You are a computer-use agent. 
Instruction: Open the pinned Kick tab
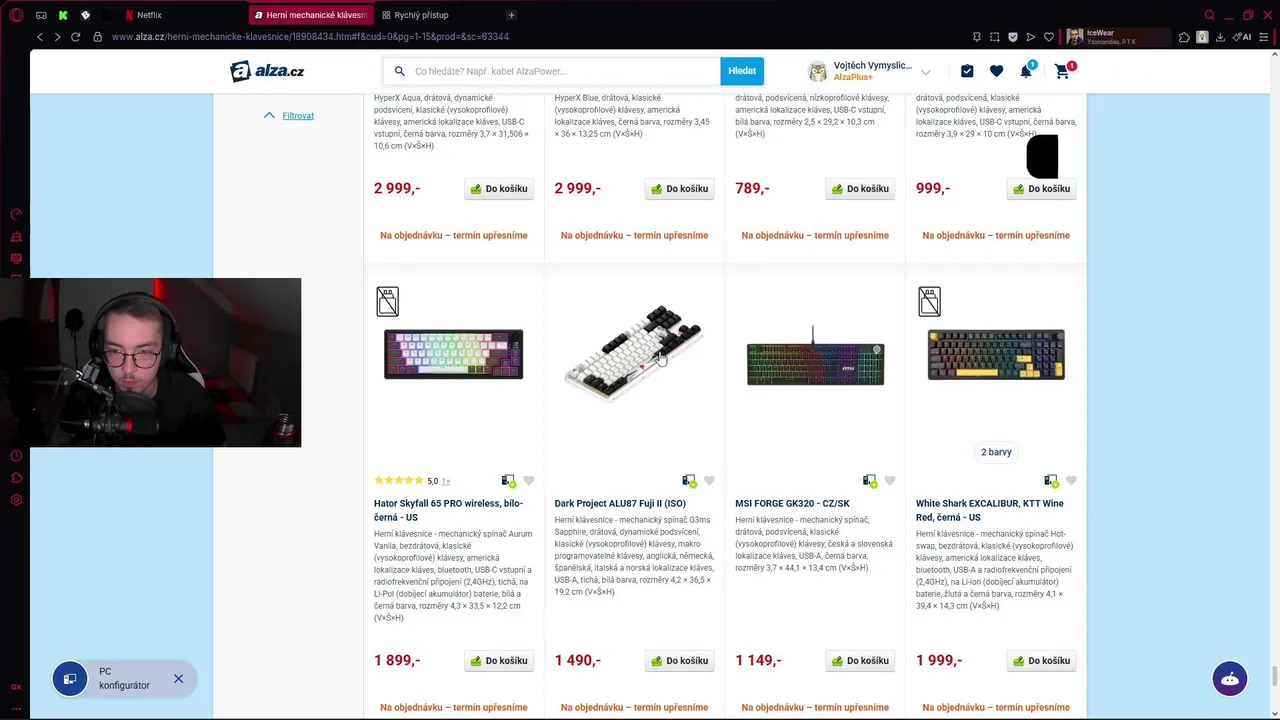coord(63,15)
